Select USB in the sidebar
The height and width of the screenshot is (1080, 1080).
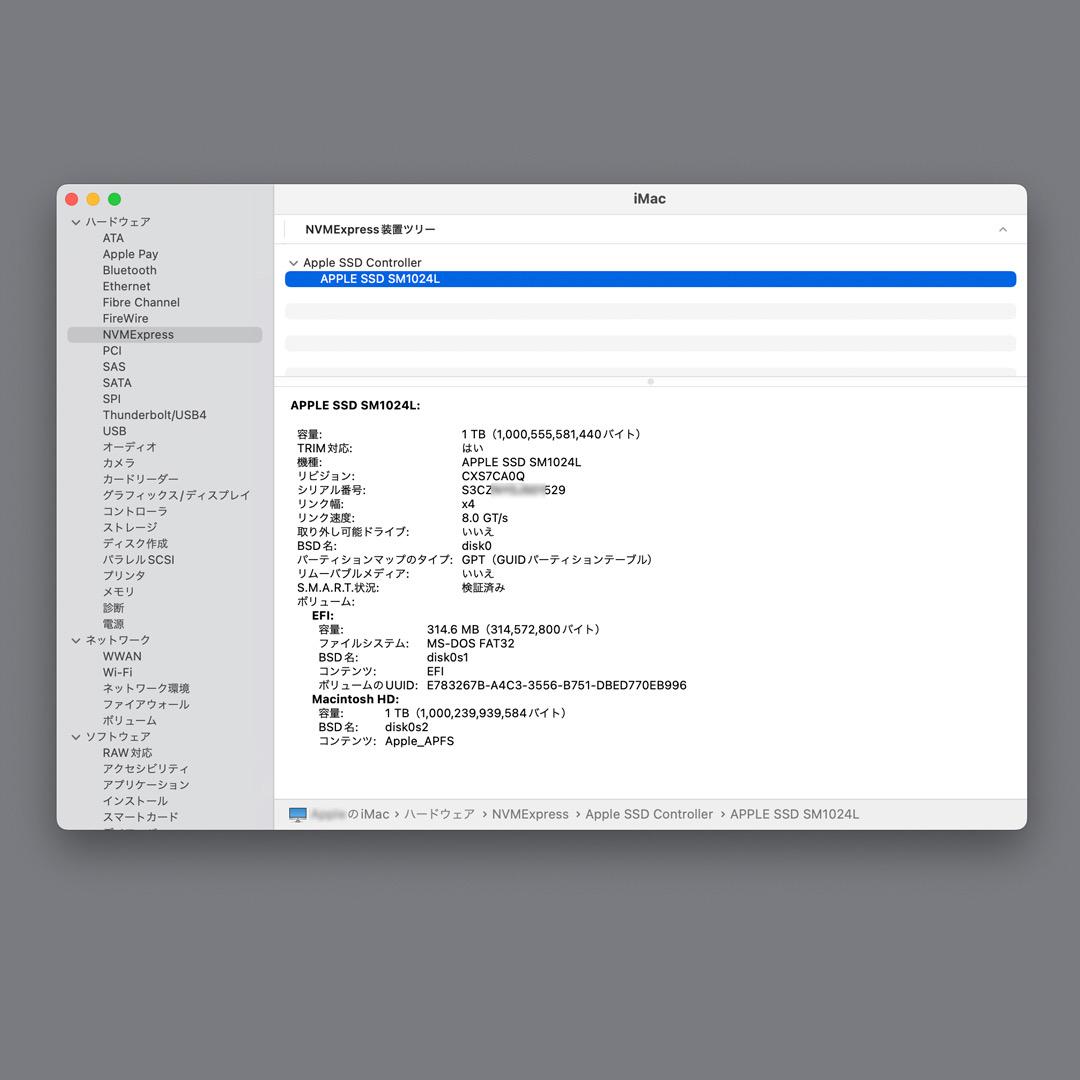114,431
